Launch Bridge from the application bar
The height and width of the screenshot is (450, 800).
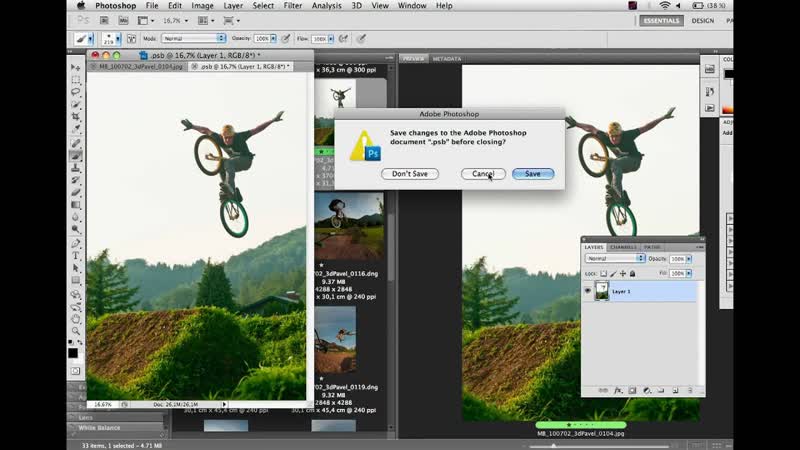click(x=104, y=20)
